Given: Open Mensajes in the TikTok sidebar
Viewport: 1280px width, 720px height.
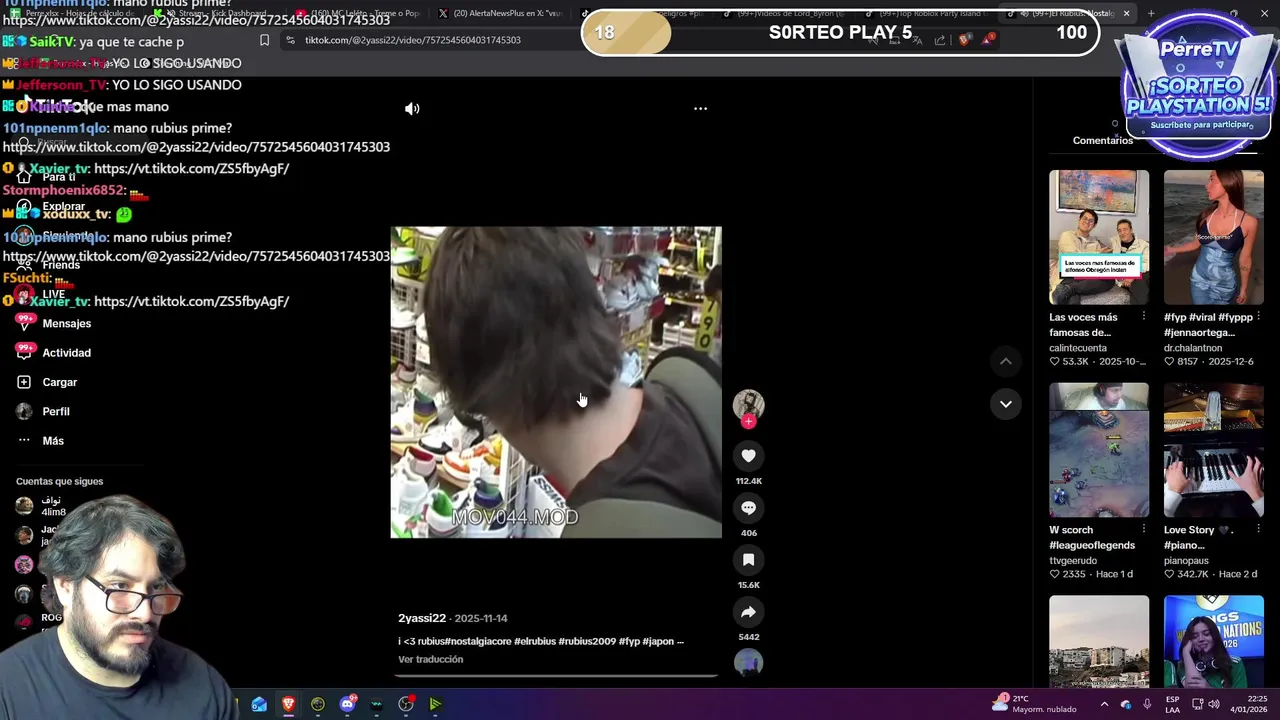Looking at the screenshot, I should tap(54, 323).
